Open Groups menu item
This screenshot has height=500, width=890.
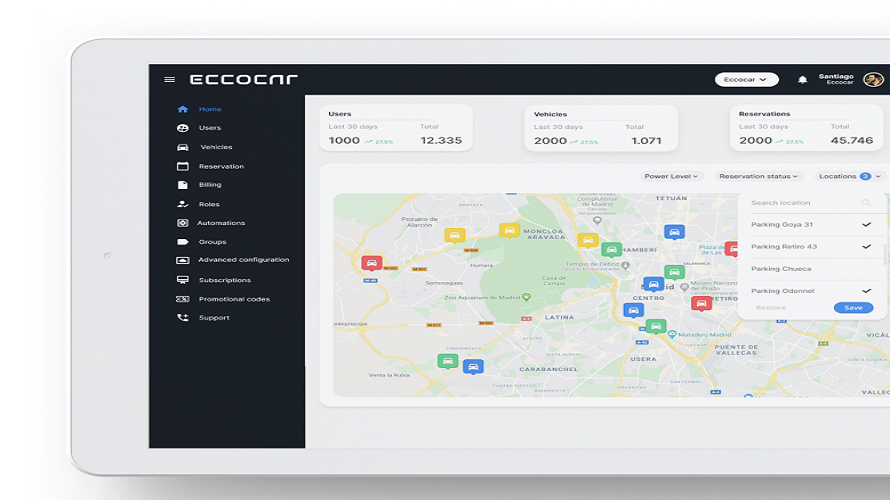212,242
